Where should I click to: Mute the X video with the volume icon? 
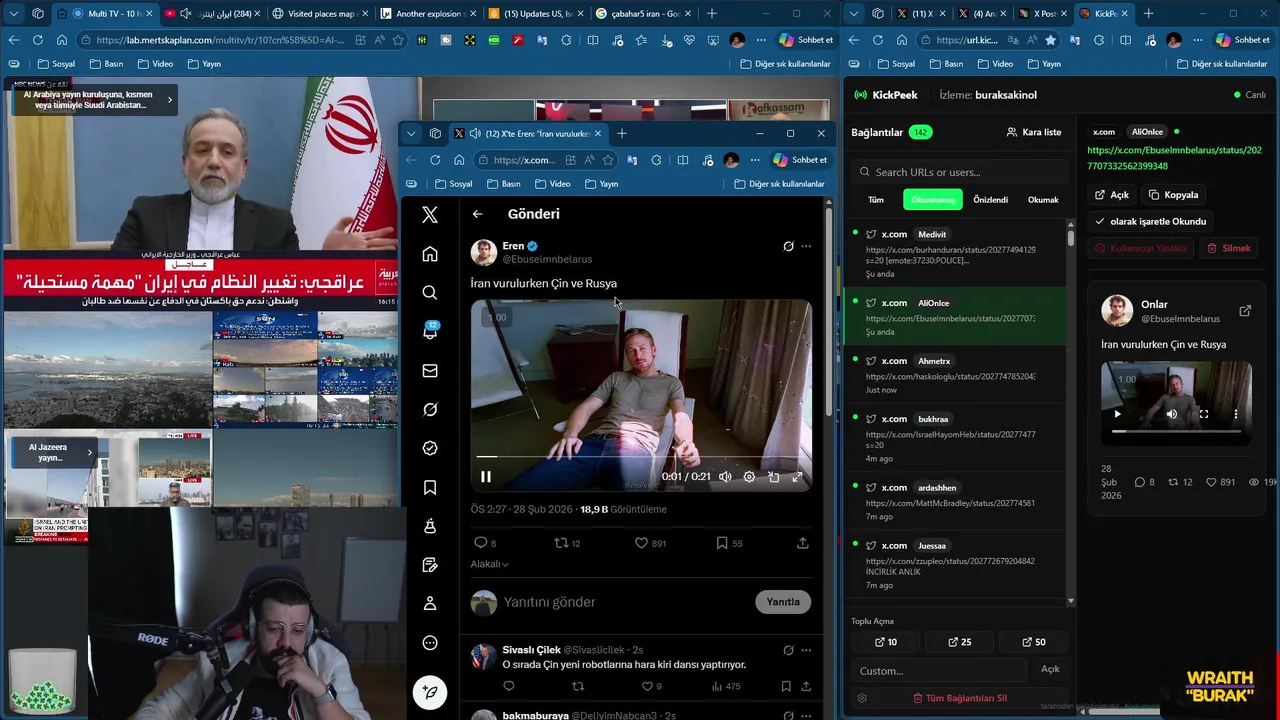click(x=725, y=477)
